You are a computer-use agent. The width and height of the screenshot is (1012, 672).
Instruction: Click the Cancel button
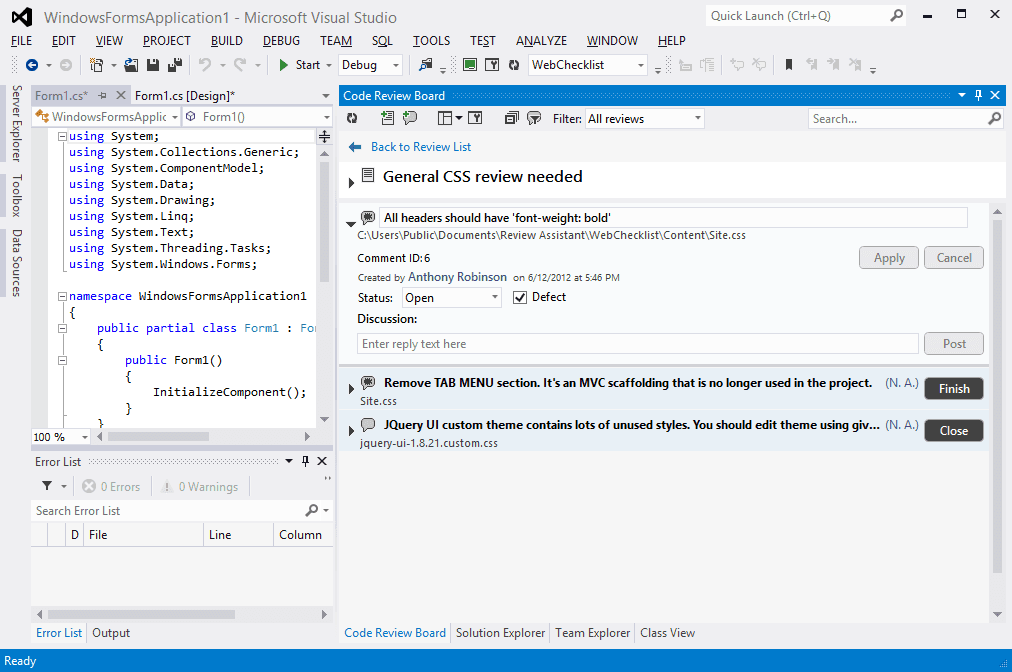(954, 258)
